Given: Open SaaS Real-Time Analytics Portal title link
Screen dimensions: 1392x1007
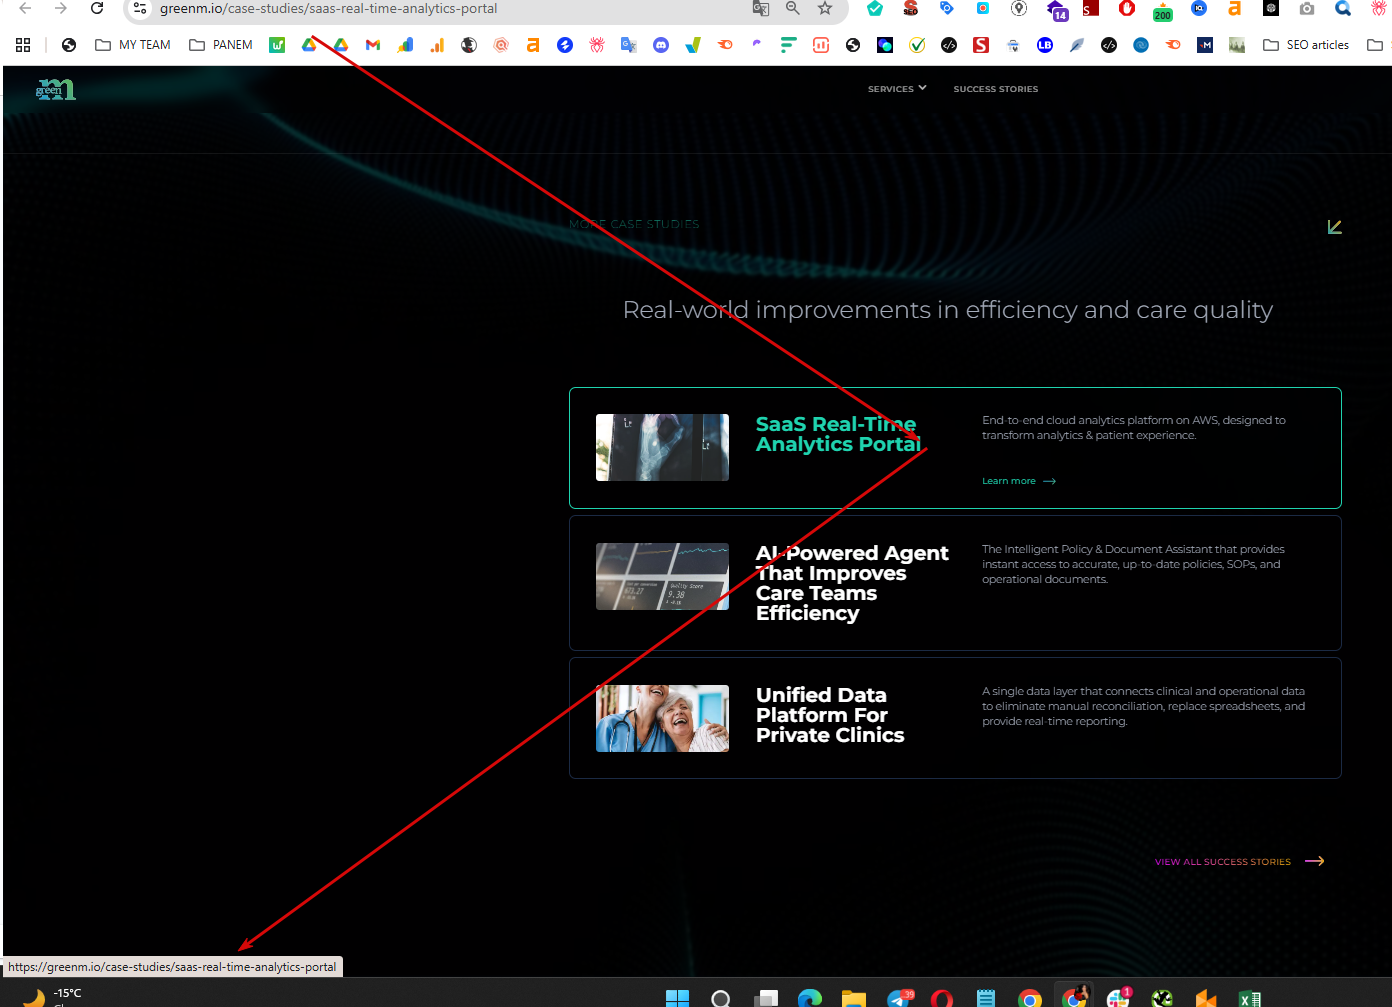Looking at the screenshot, I should click(838, 434).
